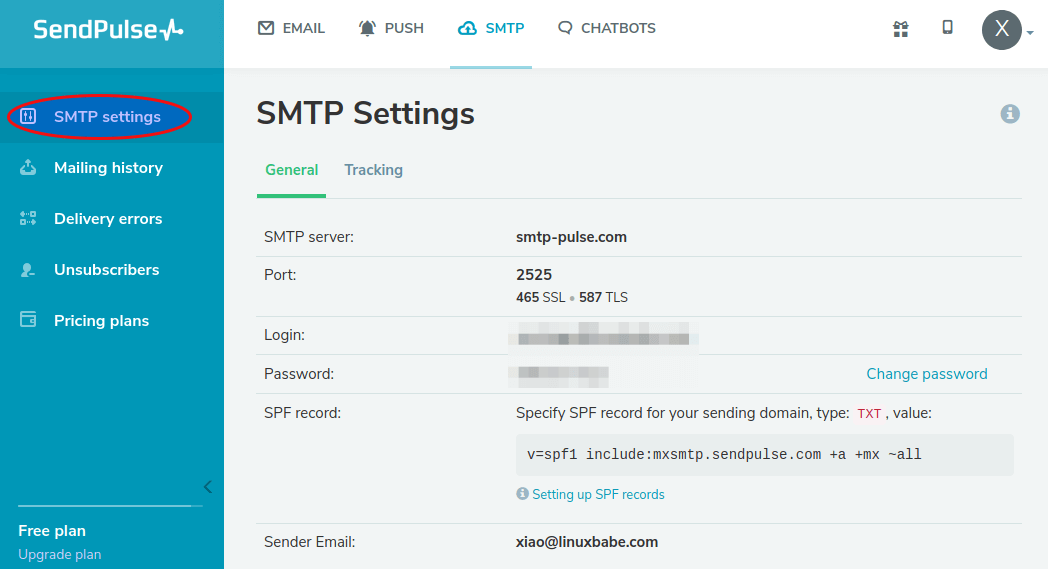Open the gift box icon
This screenshot has height=569, width=1048.
(900, 29)
